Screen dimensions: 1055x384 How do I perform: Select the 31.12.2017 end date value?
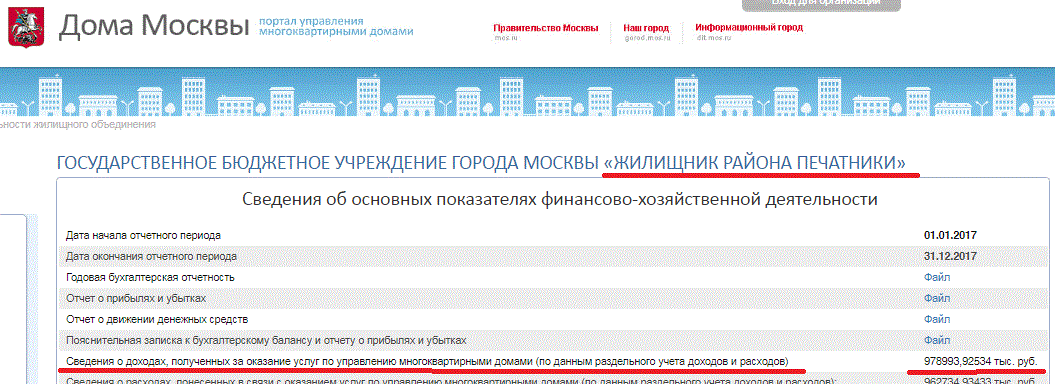(950, 256)
